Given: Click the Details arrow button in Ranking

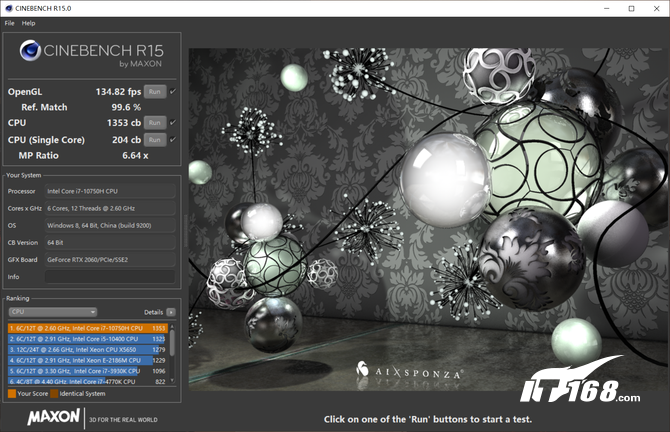Looking at the screenshot, I should tap(171, 312).
